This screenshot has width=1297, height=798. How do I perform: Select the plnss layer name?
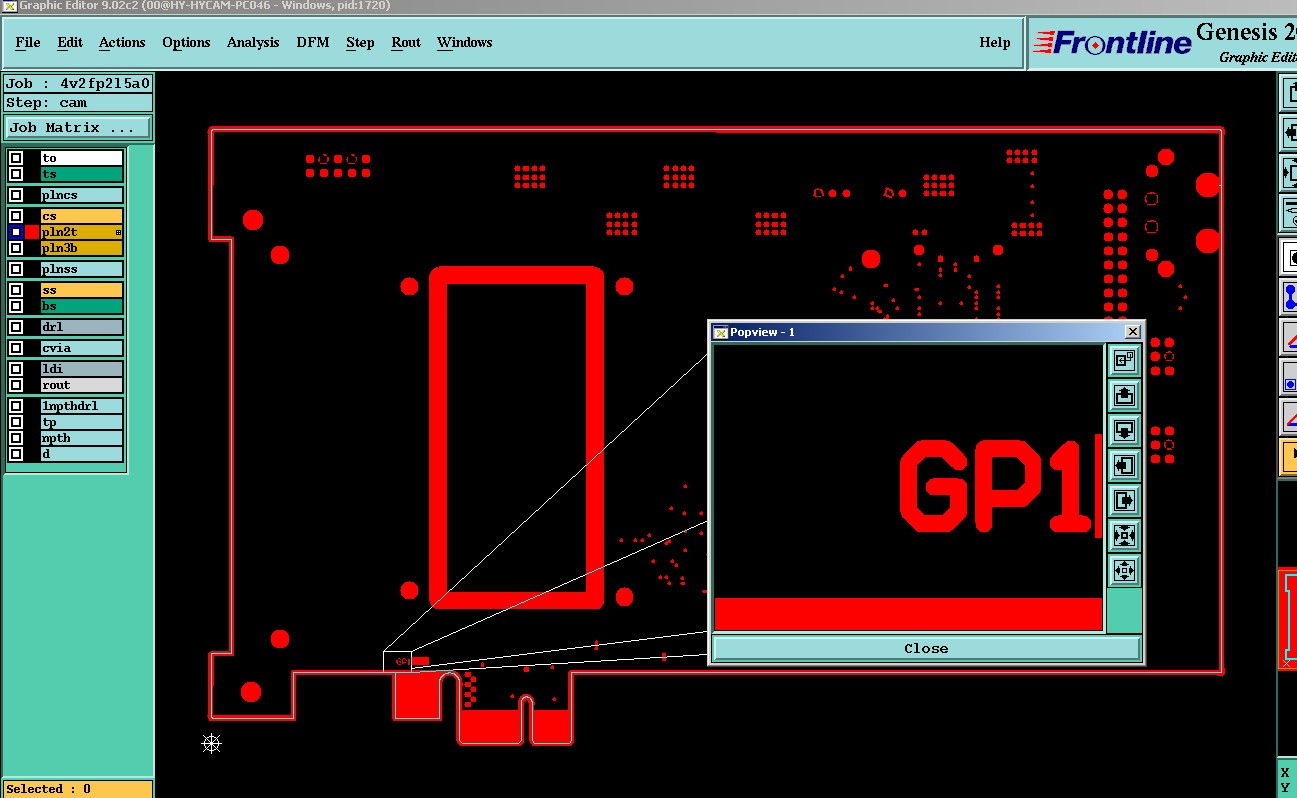[81, 269]
